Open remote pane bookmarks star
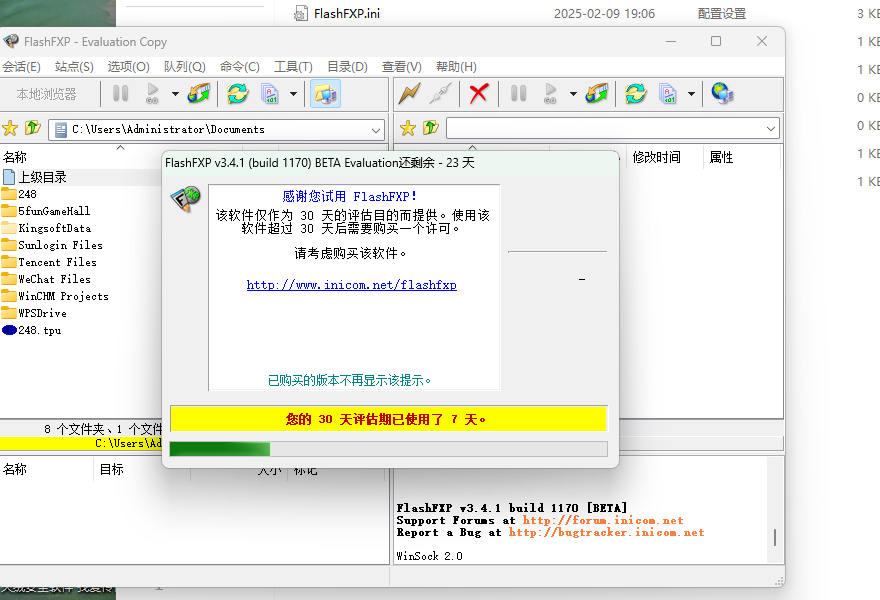 pos(408,129)
